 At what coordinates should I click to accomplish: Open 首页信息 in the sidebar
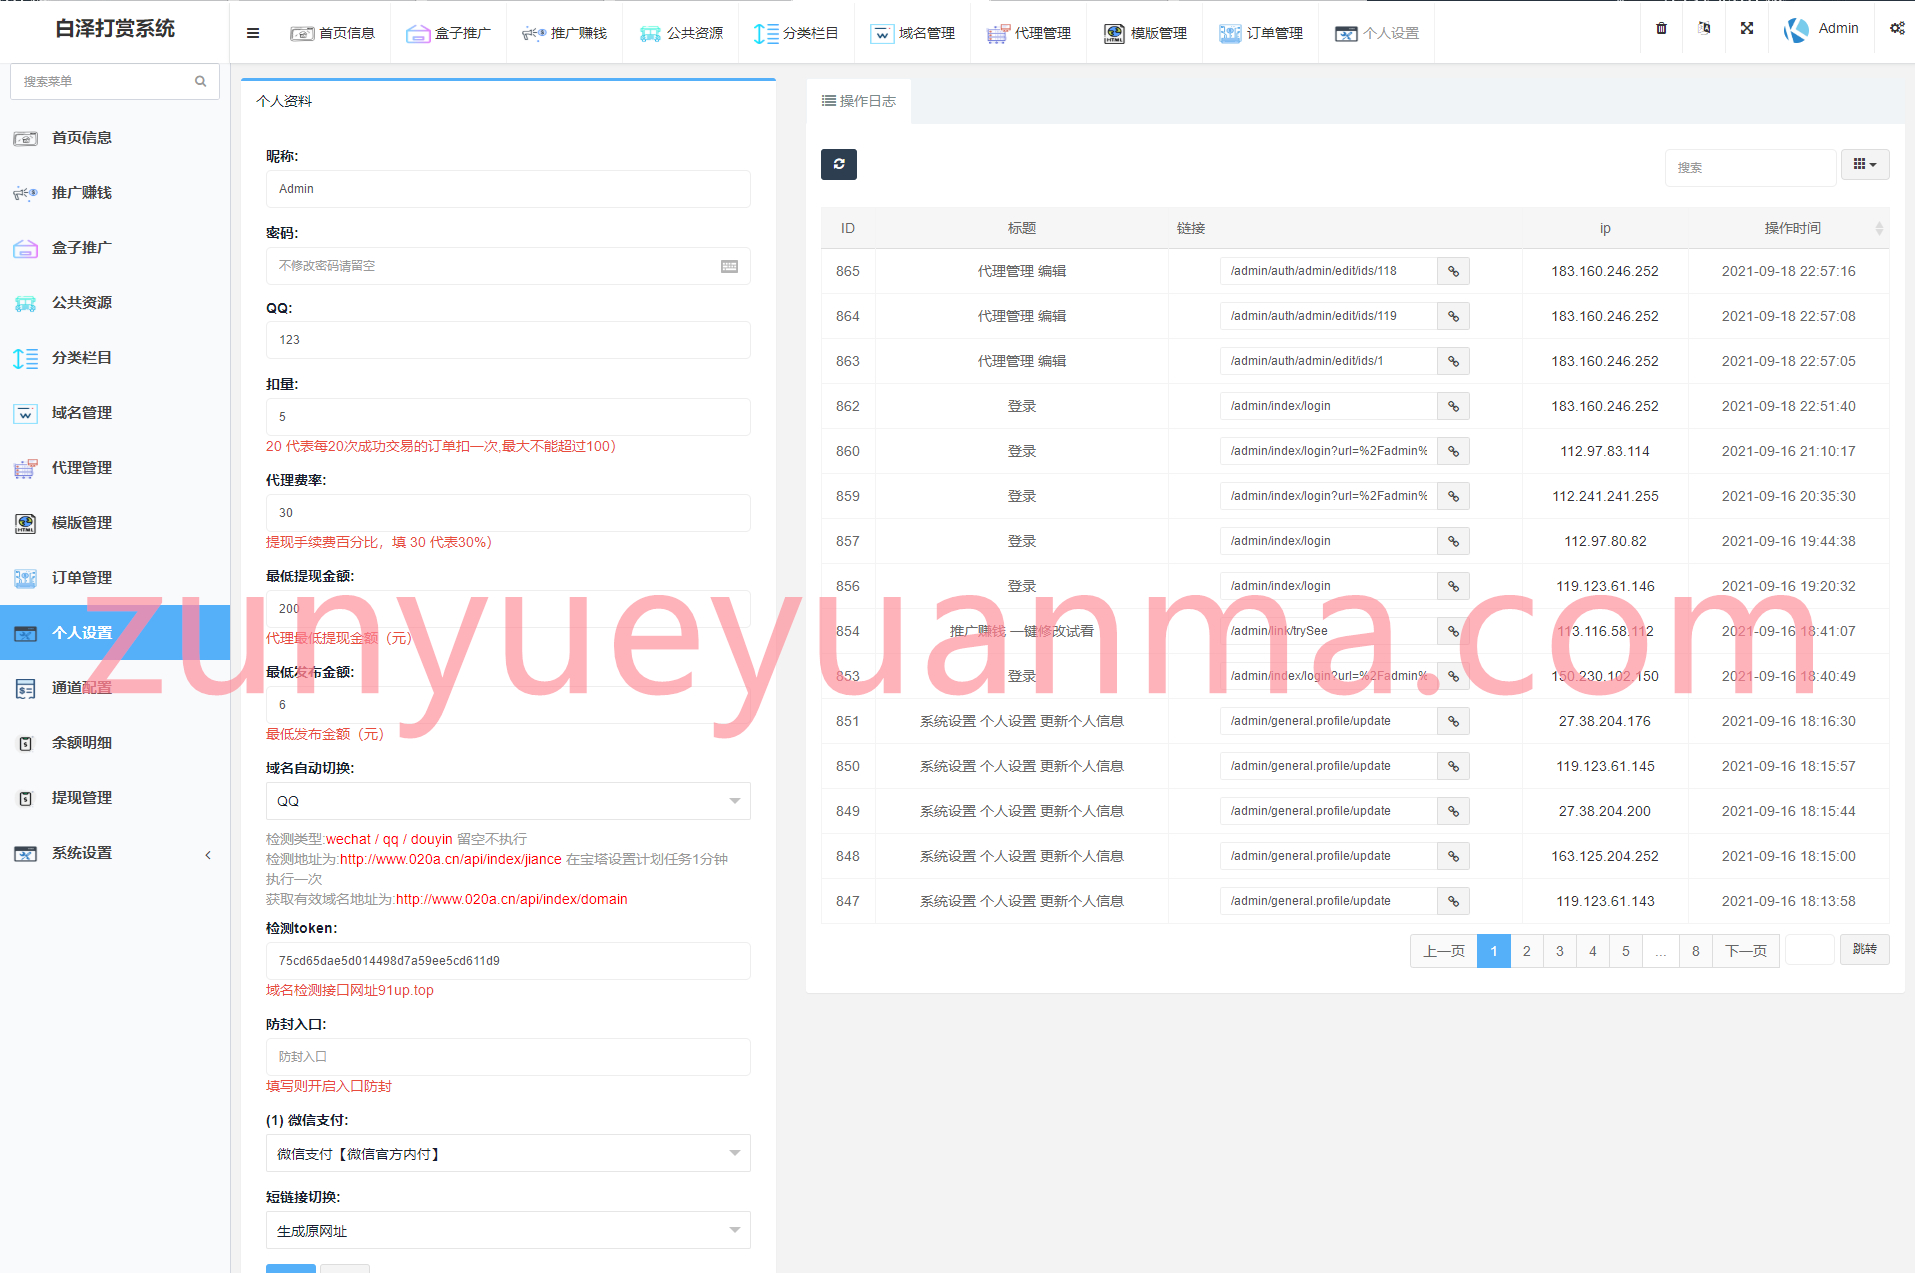pos(115,138)
